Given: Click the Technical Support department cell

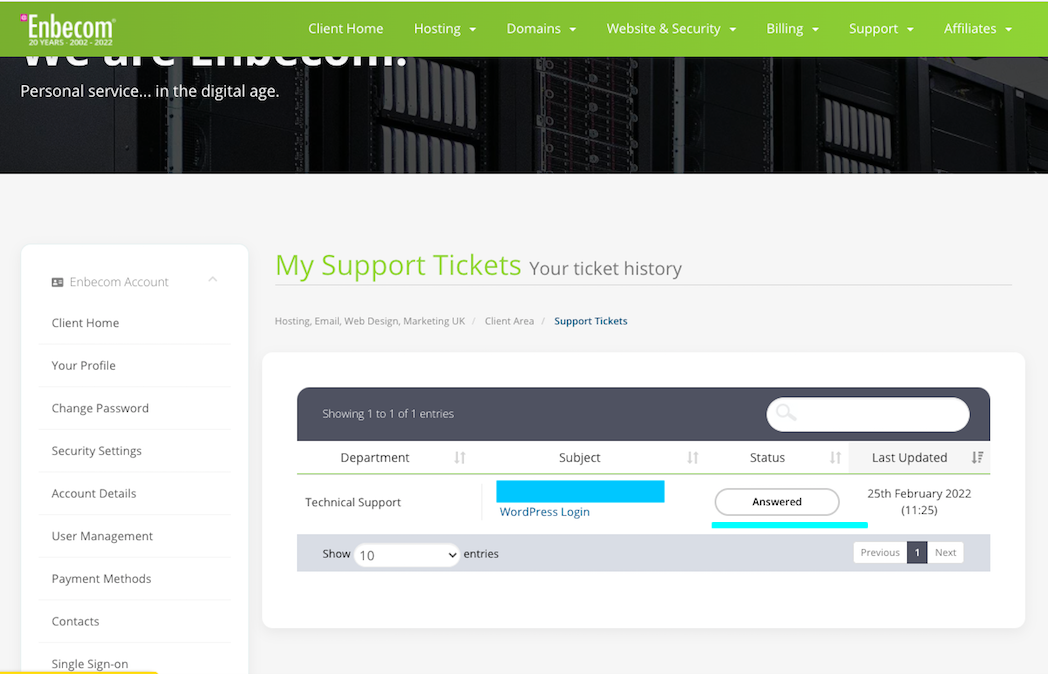Looking at the screenshot, I should pos(353,502).
